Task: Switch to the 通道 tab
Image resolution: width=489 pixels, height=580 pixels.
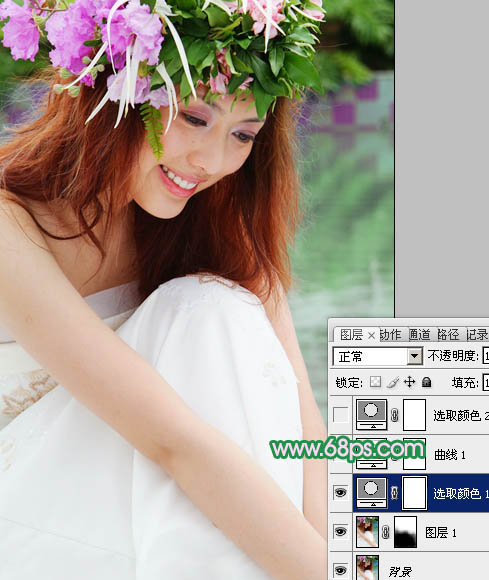Action: coord(419,335)
